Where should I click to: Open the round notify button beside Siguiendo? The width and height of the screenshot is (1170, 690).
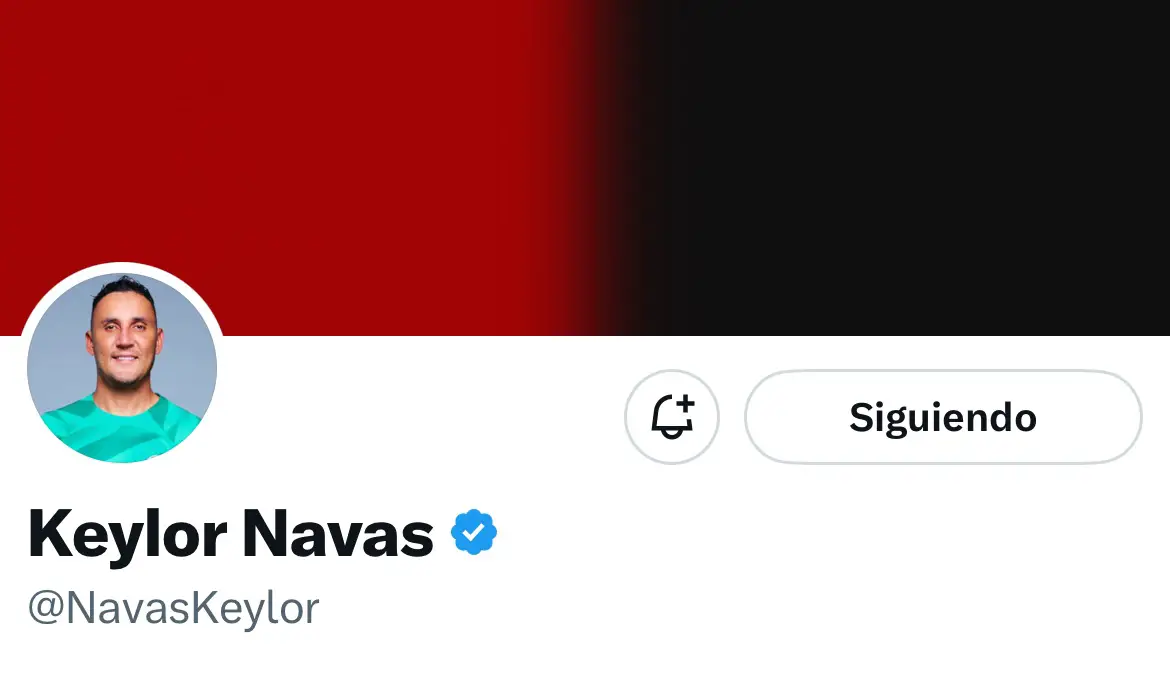[672, 417]
